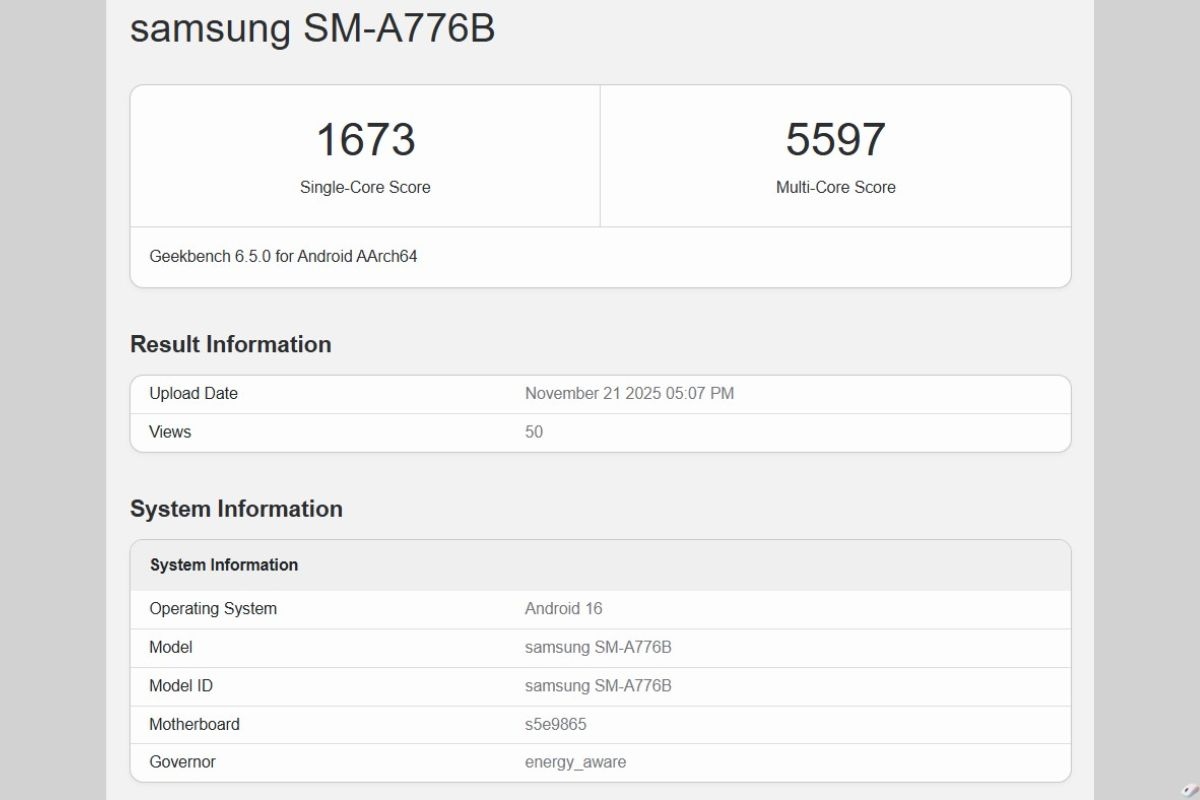Viewport: 1200px width, 800px height.
Task: Select the Single-Core Score value 1673
Action: pos(364,140)
